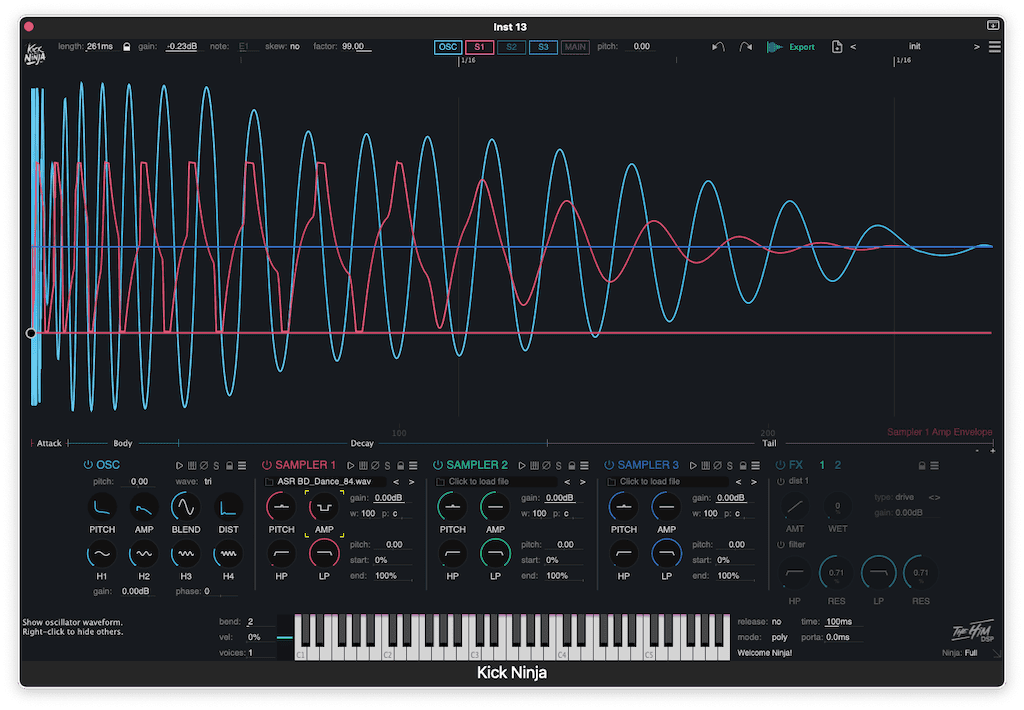Click the Sampler 1 AMP envelope knob
This screenshot has width=1024, height=710.
[x=324, y=507]
